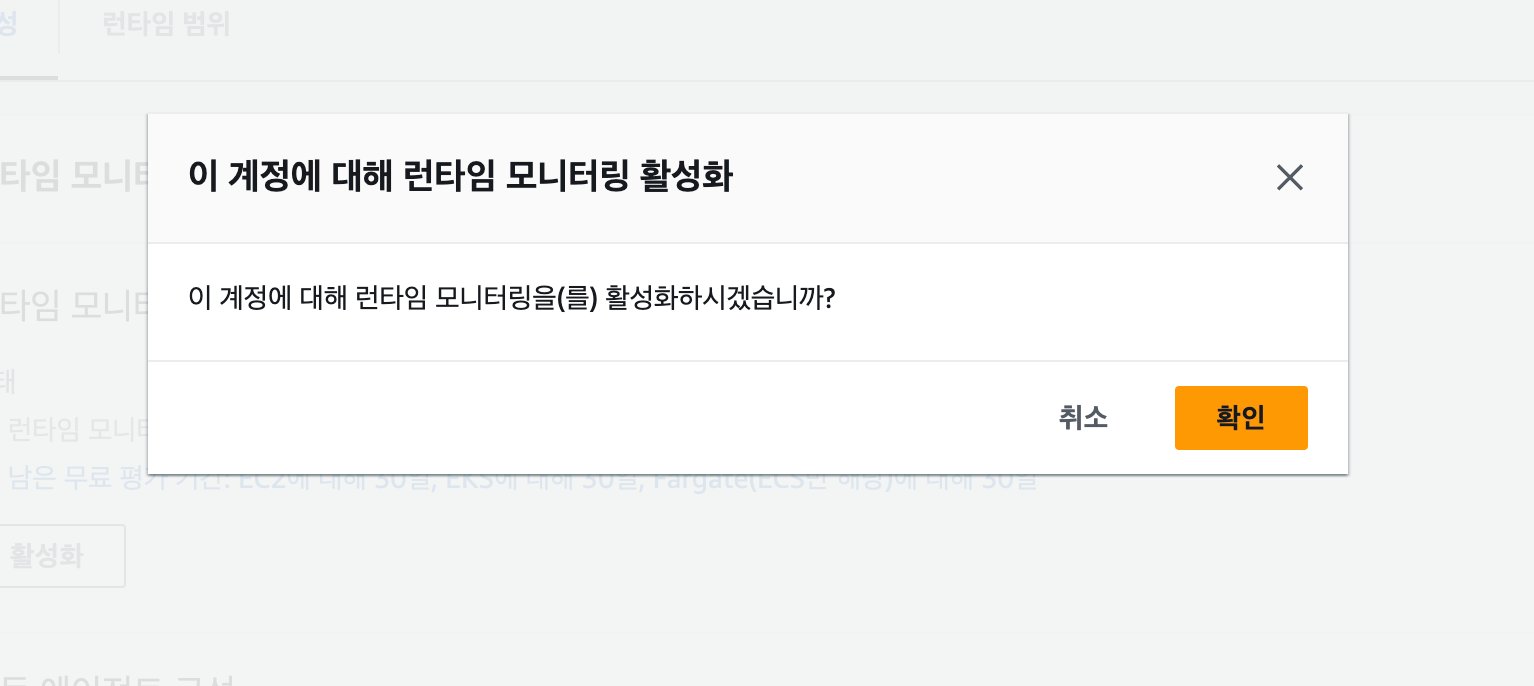Select the partially visible 구성 tab behind the dialog
Image resolution: width=1534 pixels, height=686 pixels.
[x=8, y=25]
